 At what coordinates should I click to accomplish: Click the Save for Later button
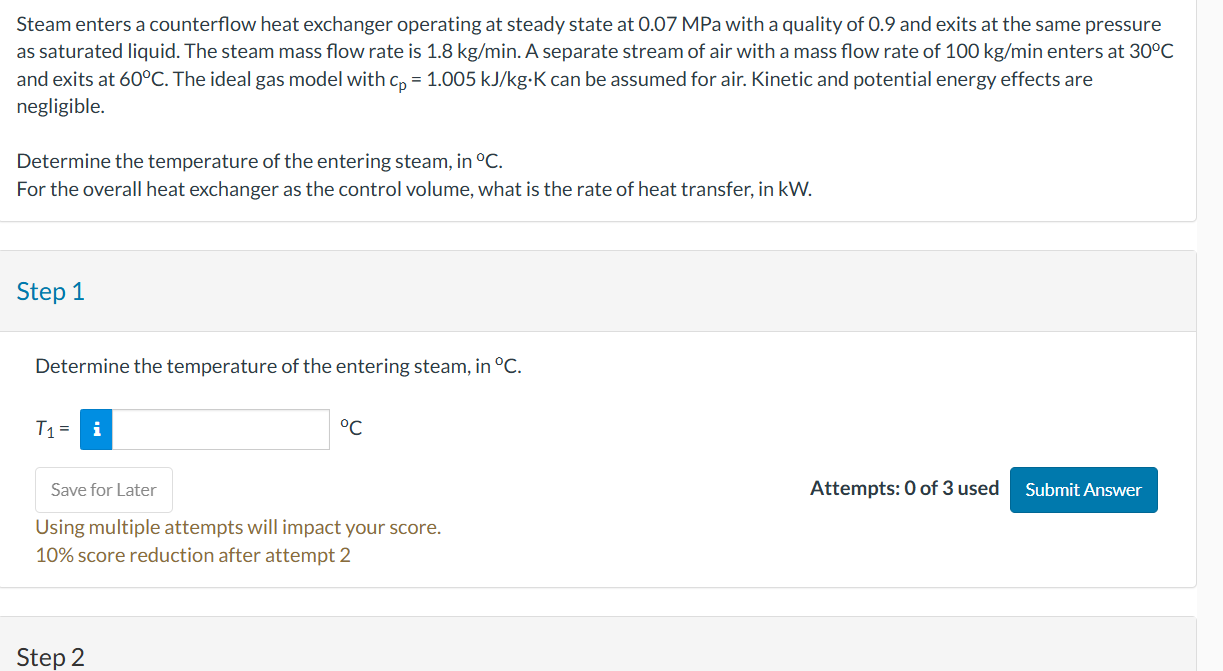103,490
